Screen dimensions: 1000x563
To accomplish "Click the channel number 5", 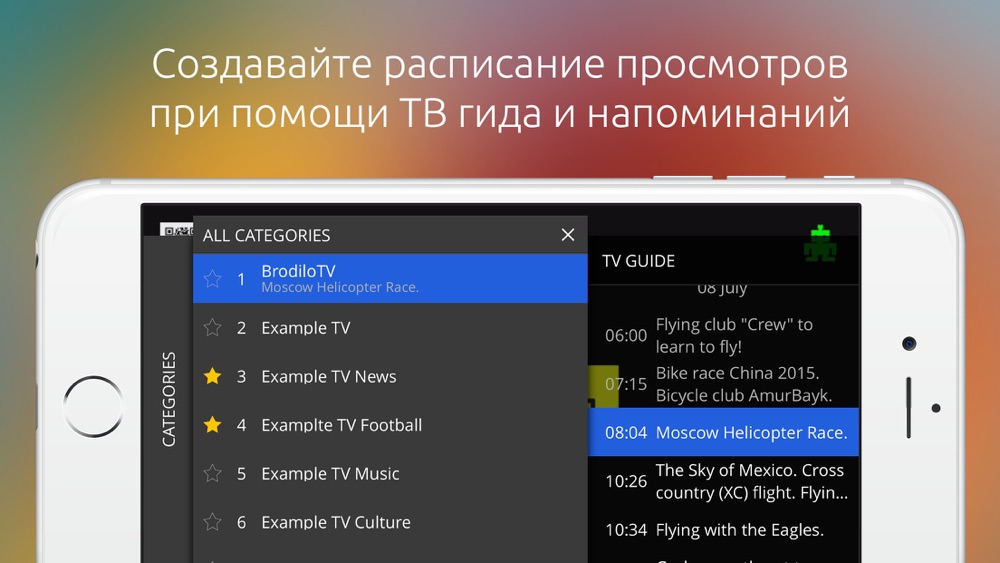I will tap(241, 474).
